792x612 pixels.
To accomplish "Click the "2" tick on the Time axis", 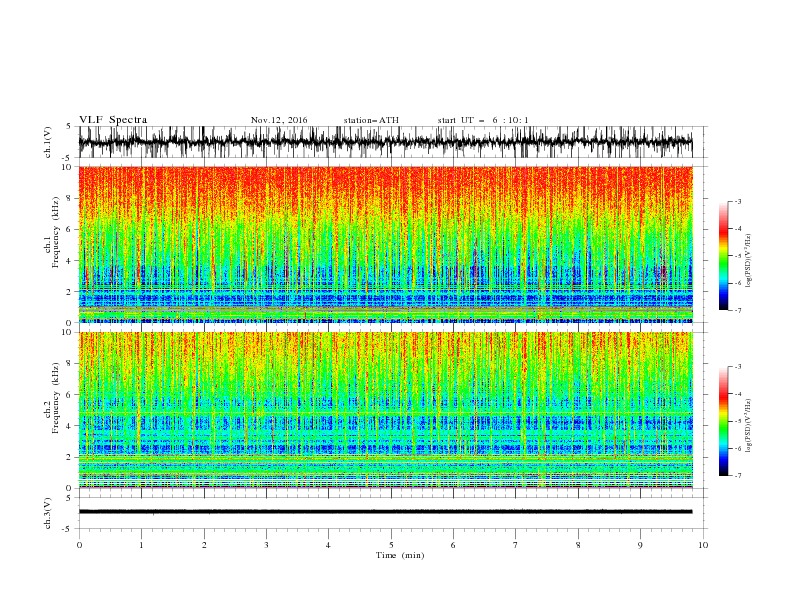I will [204, 545].
